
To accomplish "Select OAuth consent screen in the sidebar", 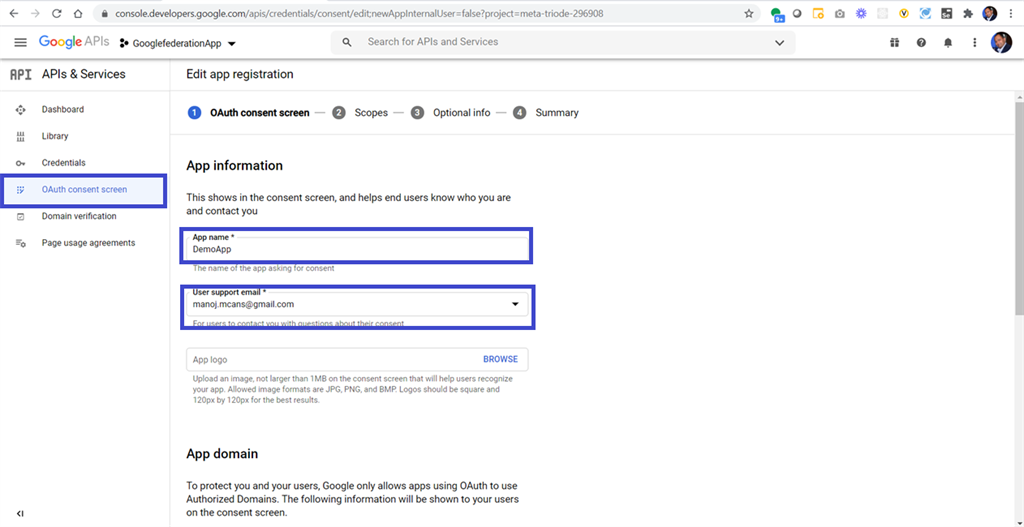I will [83, 190].
